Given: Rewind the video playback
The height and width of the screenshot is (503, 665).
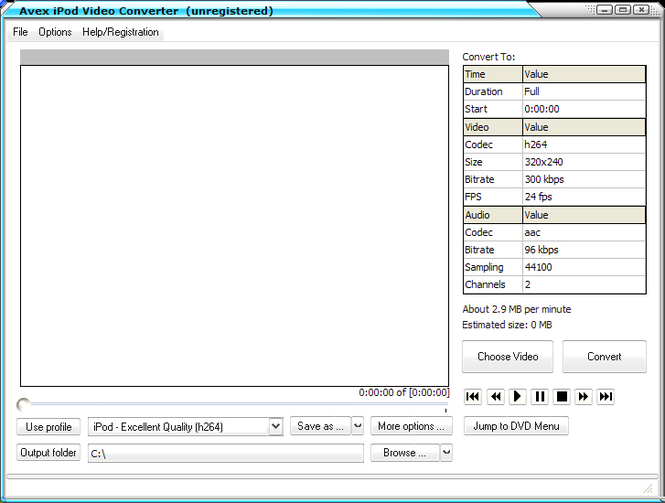Looking at the screenshot, I should tap(495, 397).
